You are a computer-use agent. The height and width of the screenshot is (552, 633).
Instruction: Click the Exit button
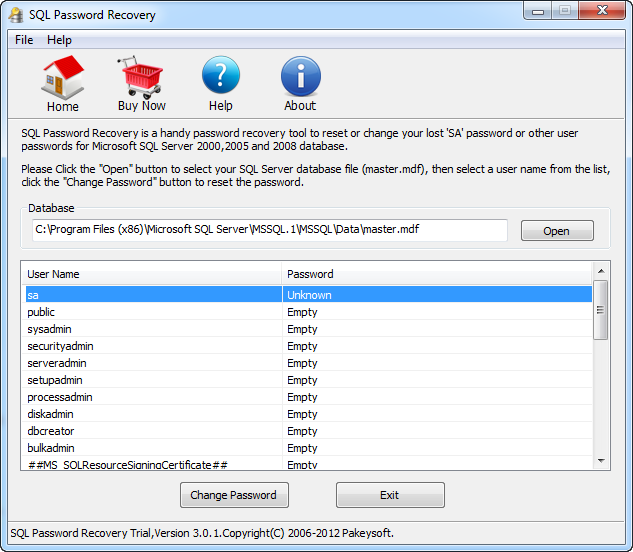click(390, 495)
